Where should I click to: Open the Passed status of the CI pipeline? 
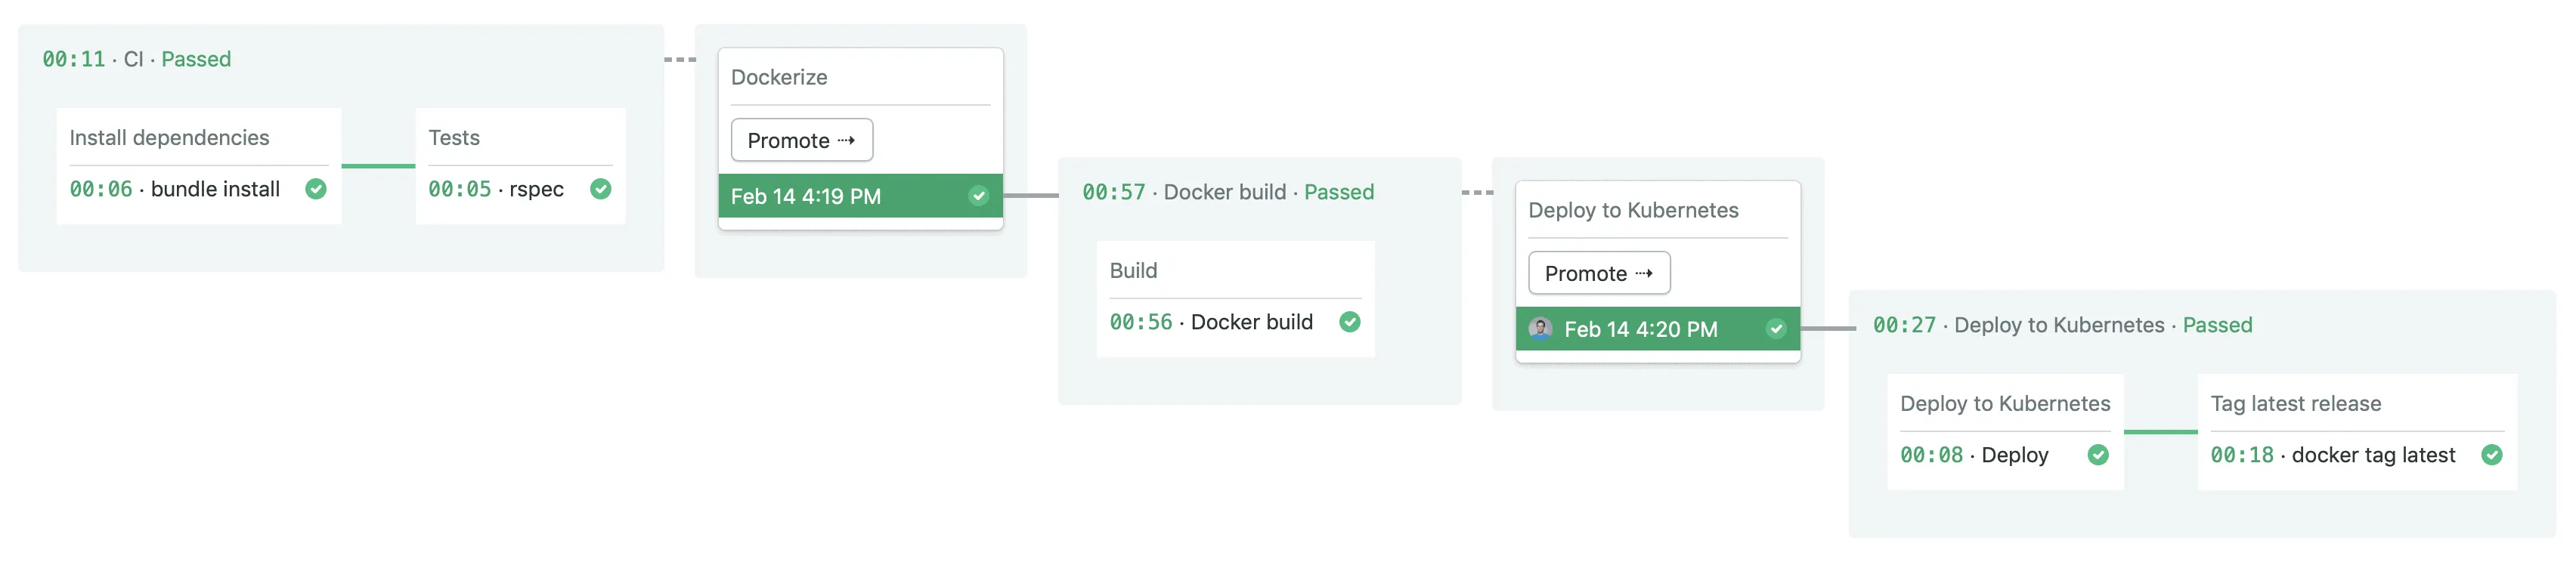point(195,59)
